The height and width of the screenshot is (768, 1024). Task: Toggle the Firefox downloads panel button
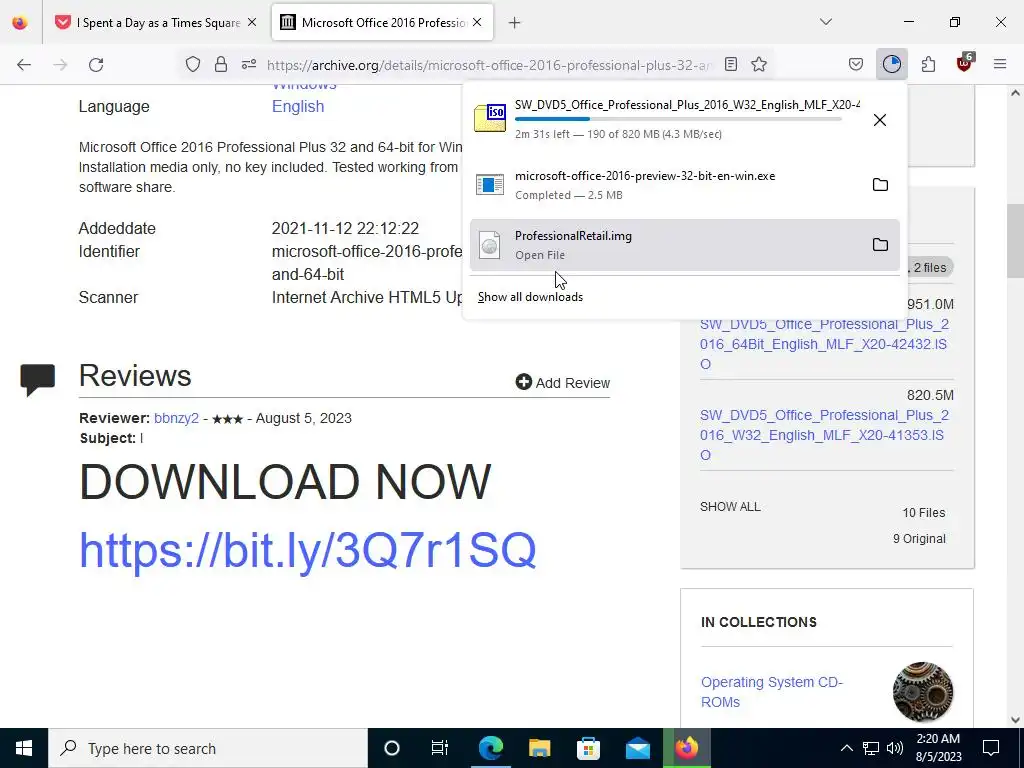pyautogui.click(x=891, y=64)
